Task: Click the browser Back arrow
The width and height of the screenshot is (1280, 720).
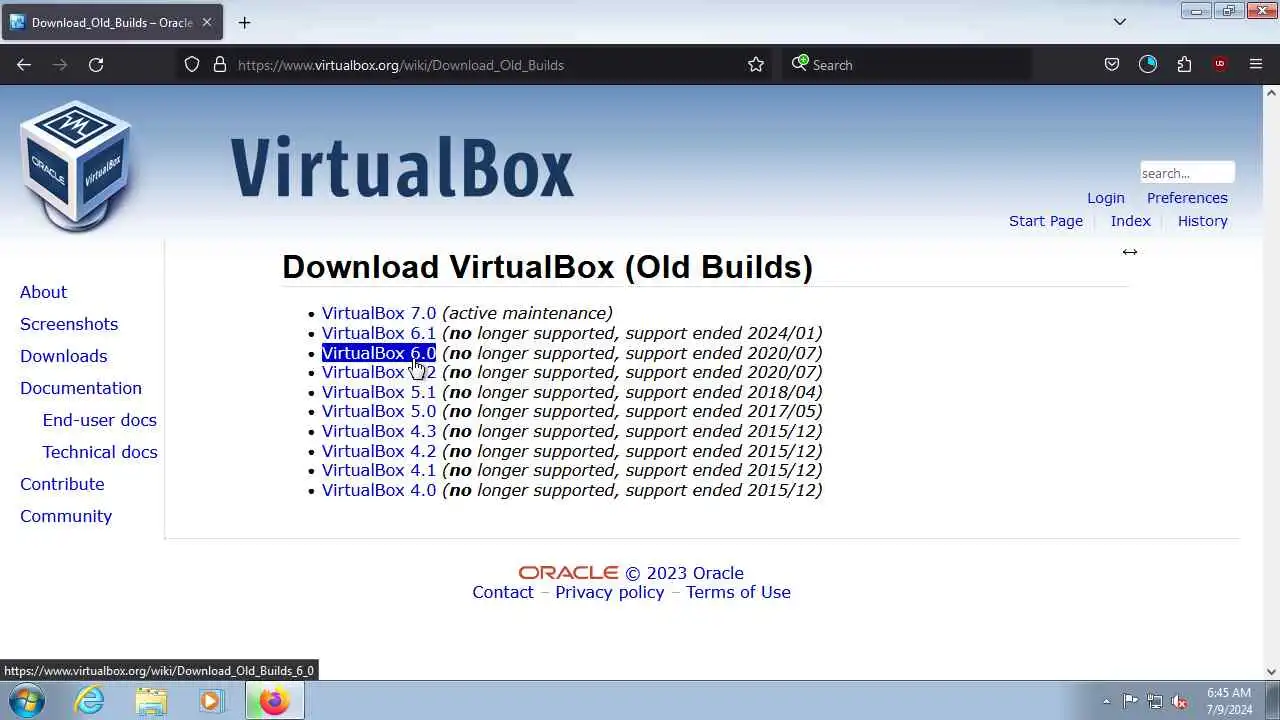Action: point(24,64)
